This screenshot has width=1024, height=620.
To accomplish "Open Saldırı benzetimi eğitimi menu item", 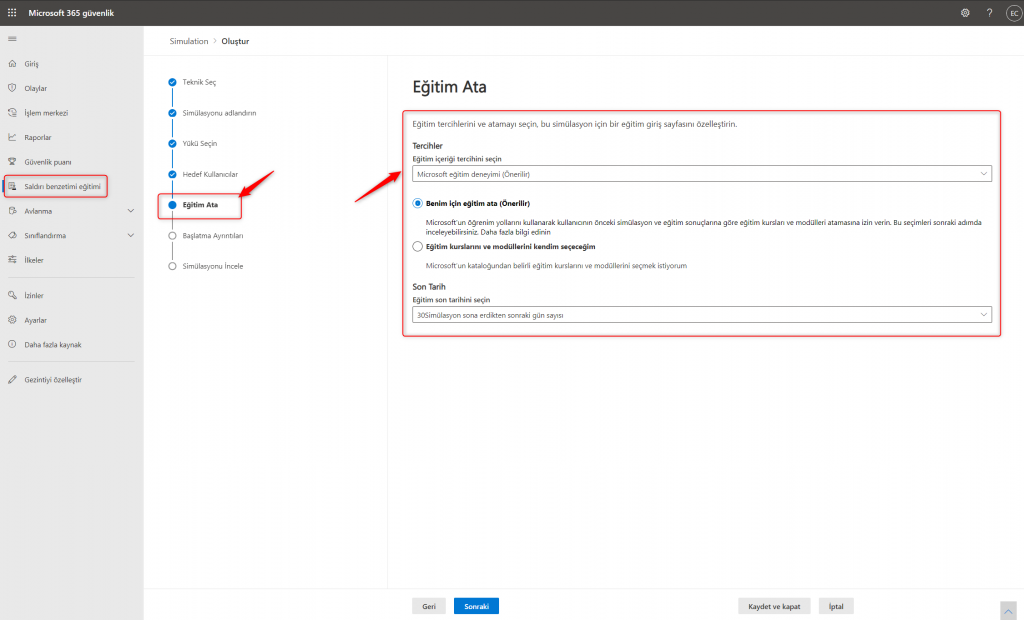I will [62, 186].
